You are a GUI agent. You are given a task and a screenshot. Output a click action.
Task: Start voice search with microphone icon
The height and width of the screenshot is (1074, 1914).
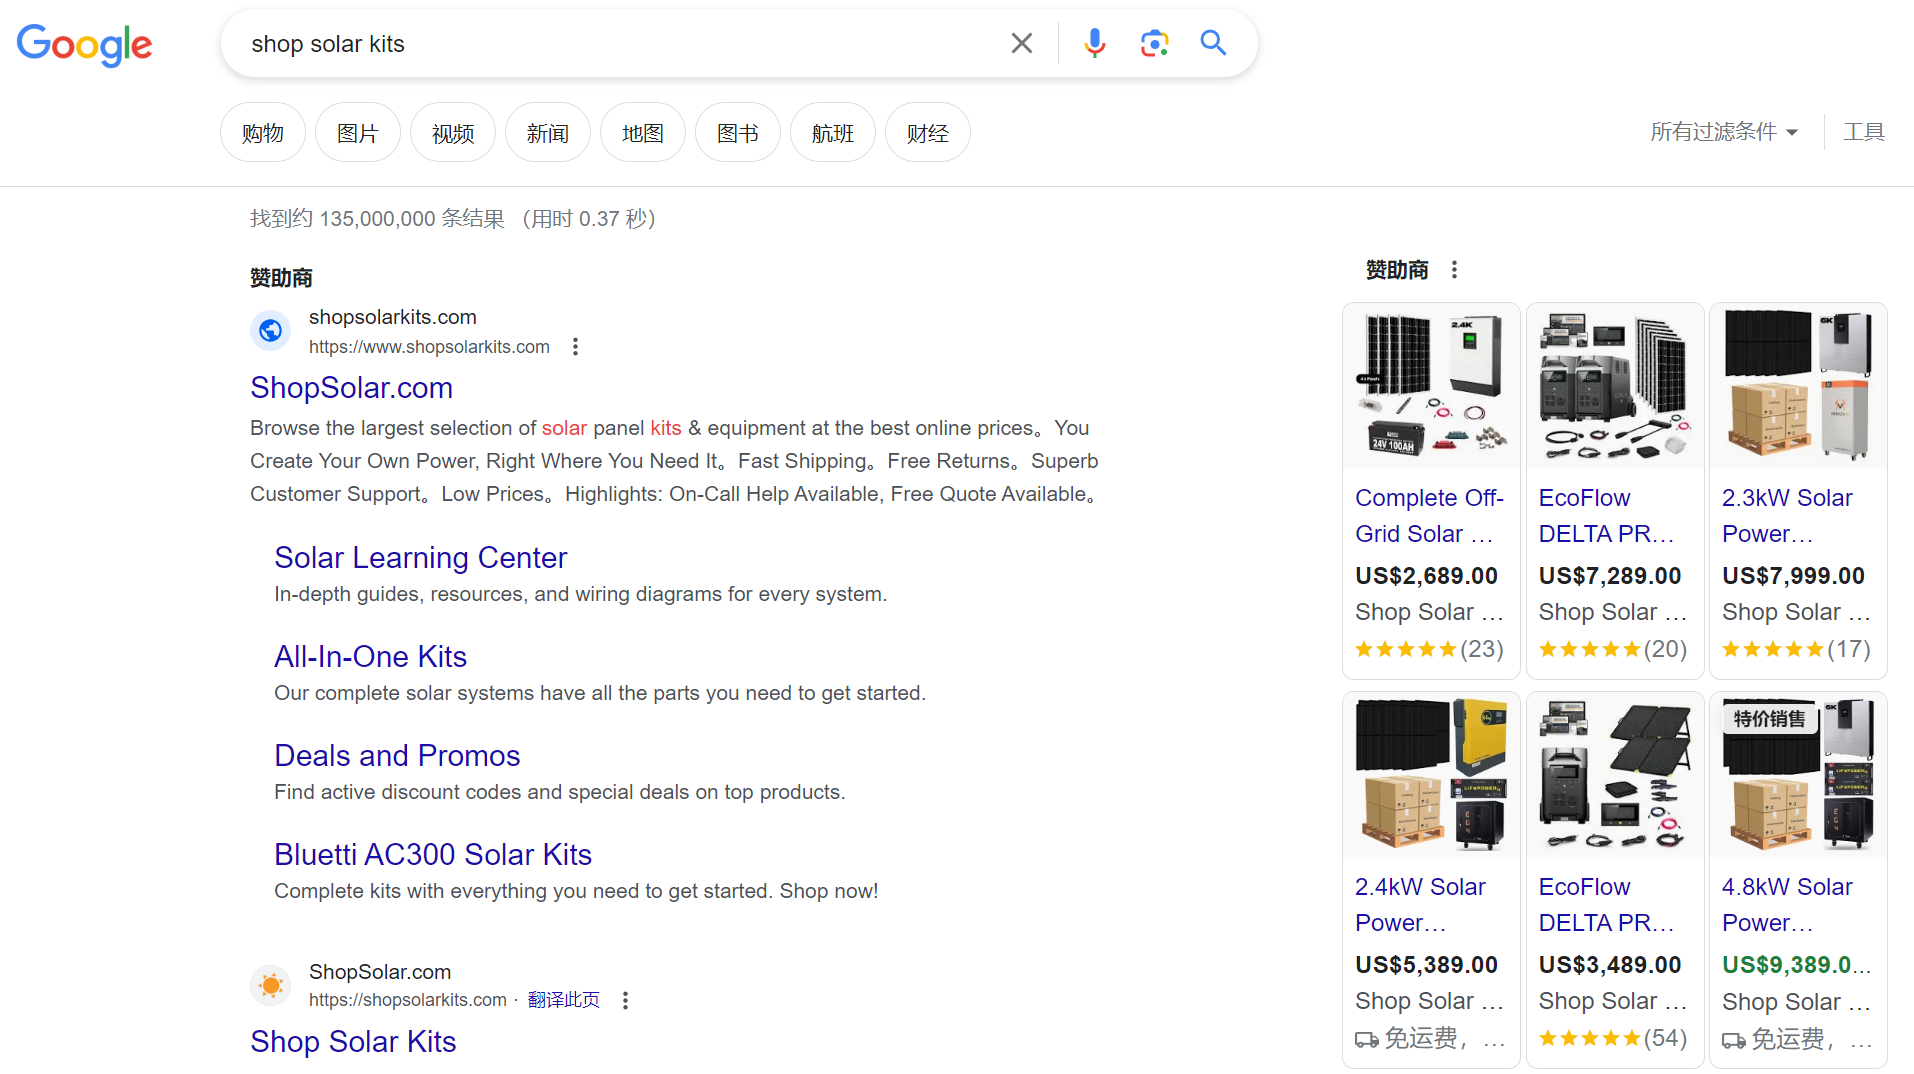(1095, 43)
